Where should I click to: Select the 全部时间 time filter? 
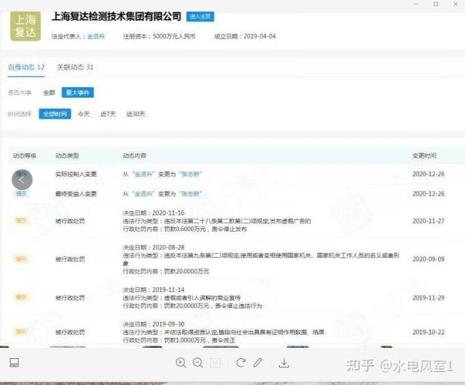55,114
